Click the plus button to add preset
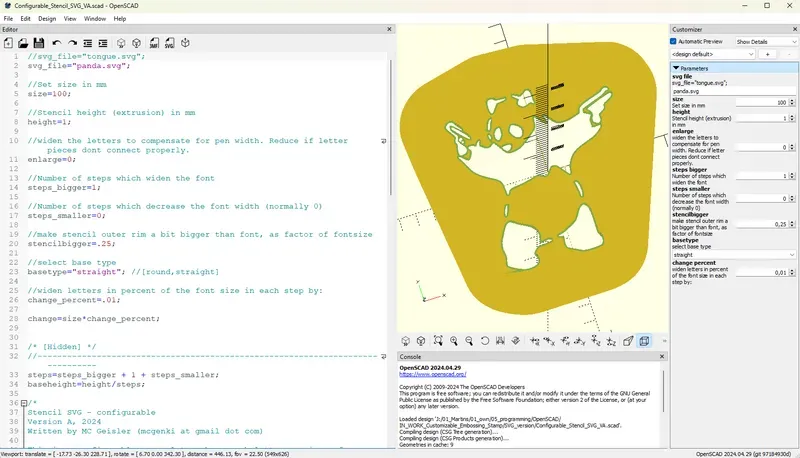 (x=768, y=54)
